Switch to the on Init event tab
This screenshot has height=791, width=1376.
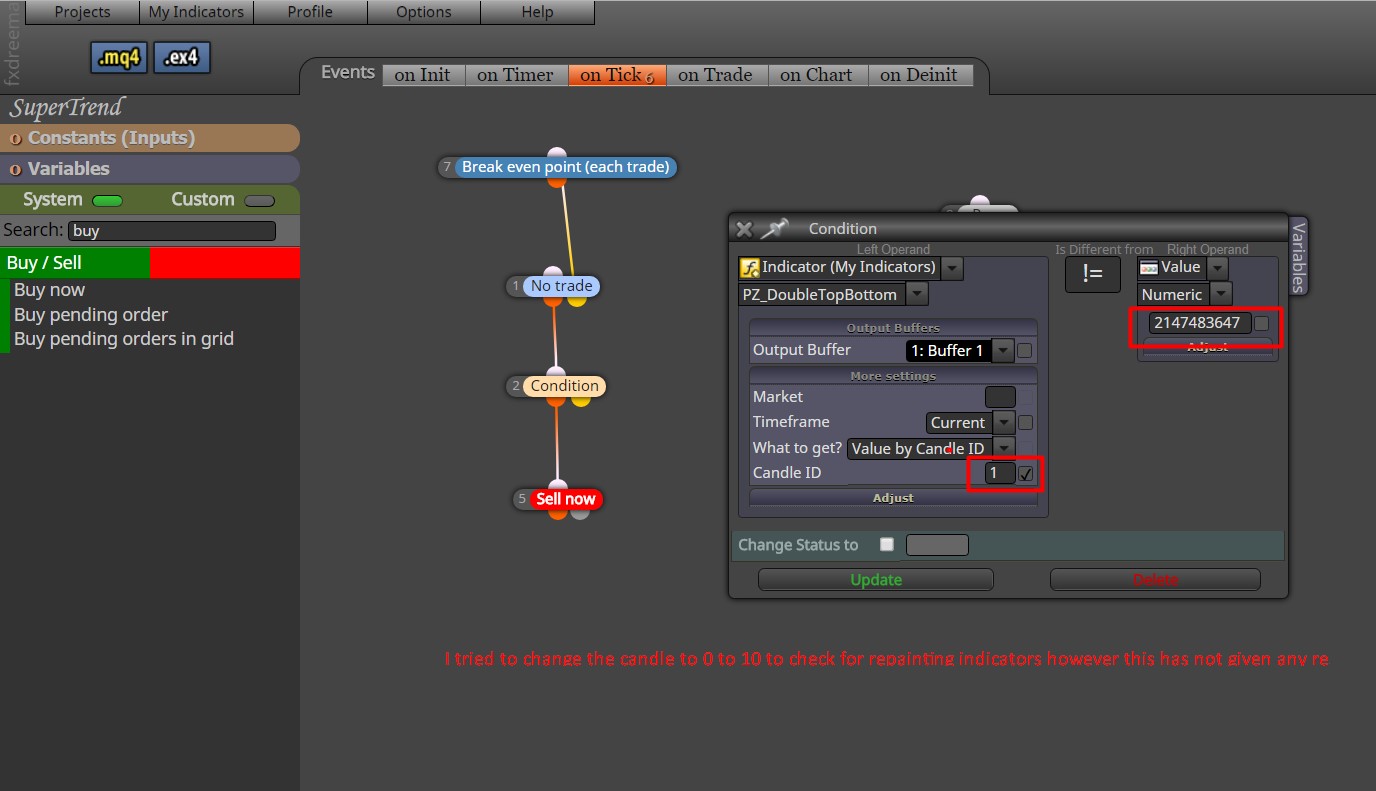click(423, 75)
